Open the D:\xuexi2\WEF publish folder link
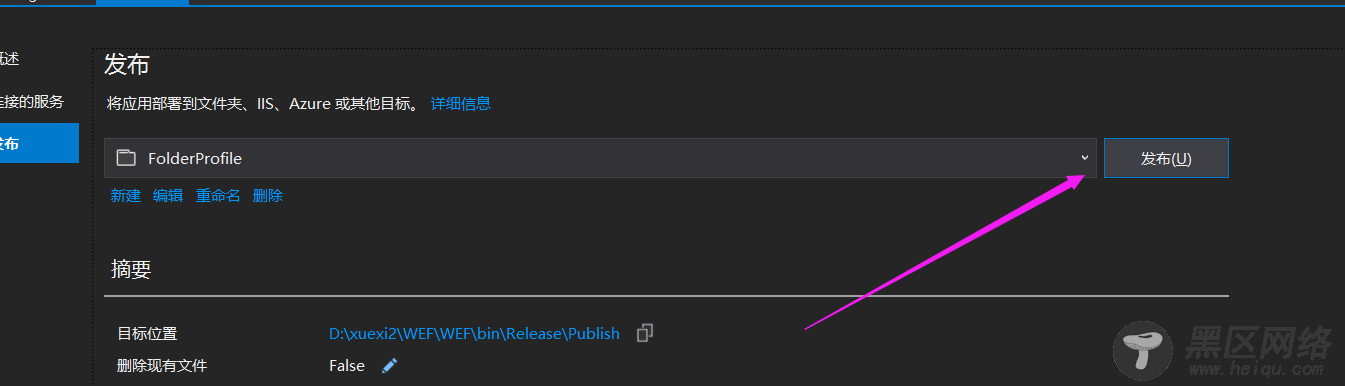Viewport: 1345px width, 386px height. (x=474, y=333)
